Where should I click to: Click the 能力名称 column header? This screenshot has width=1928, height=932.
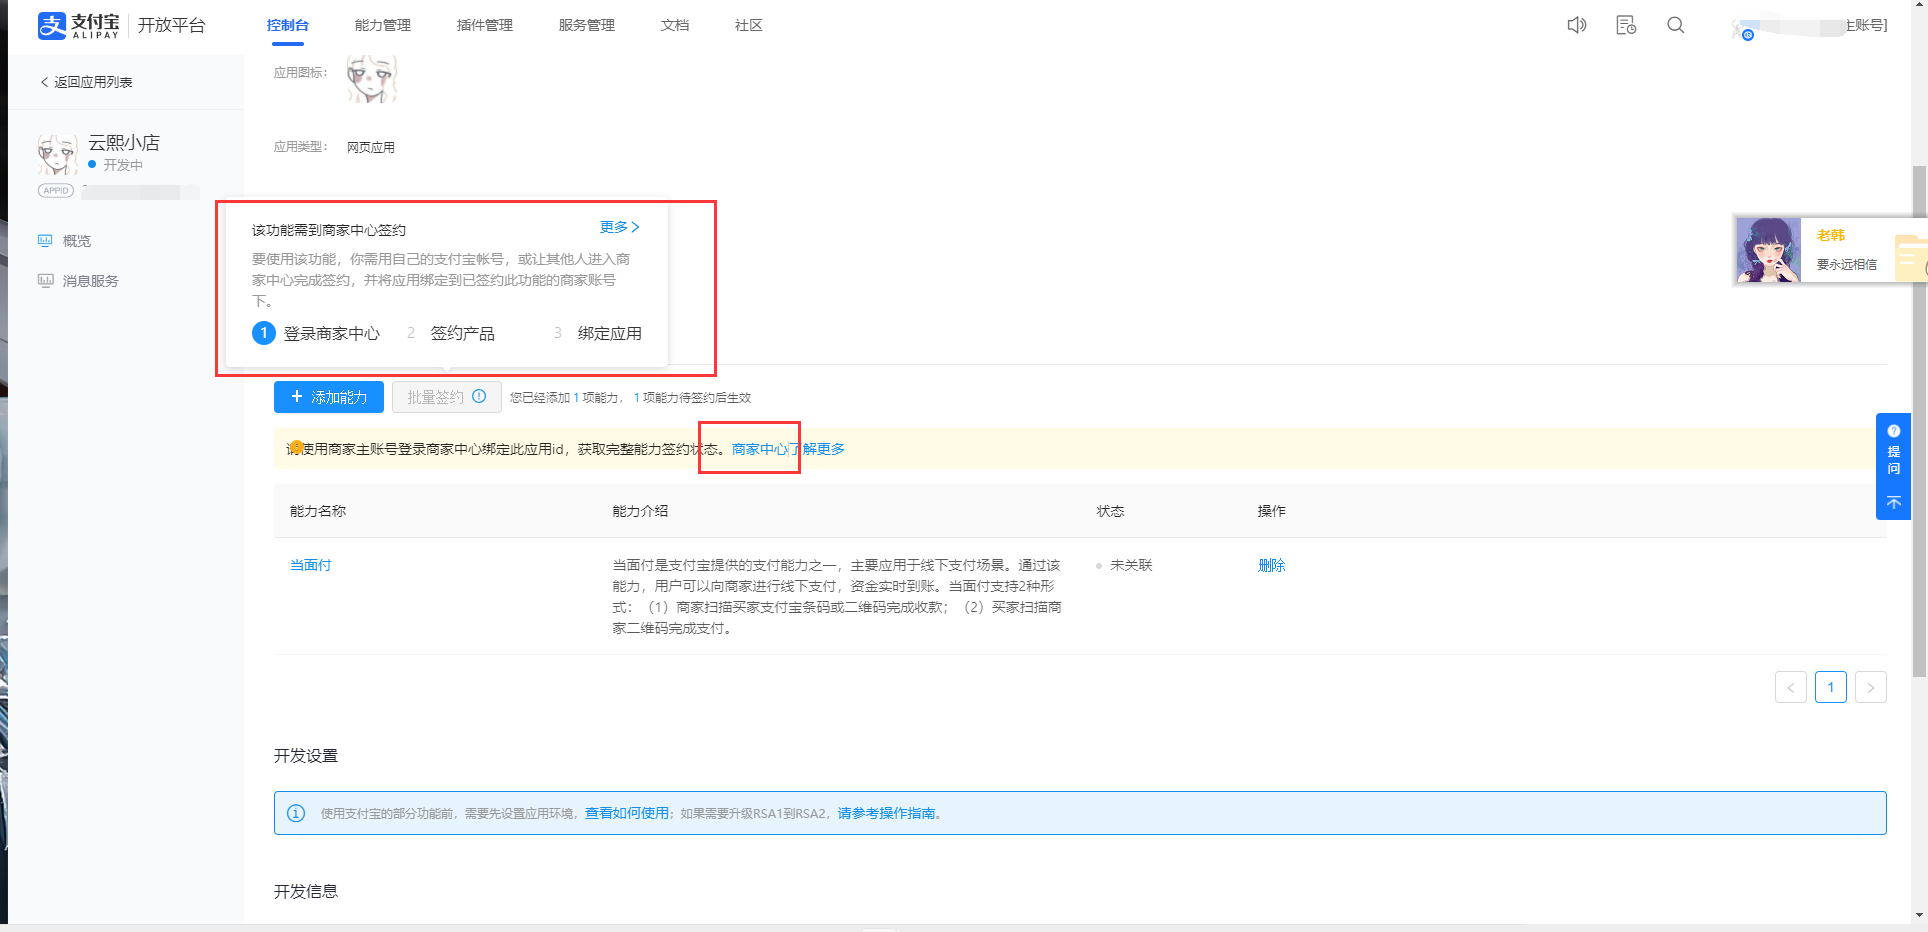click(318, 511)
